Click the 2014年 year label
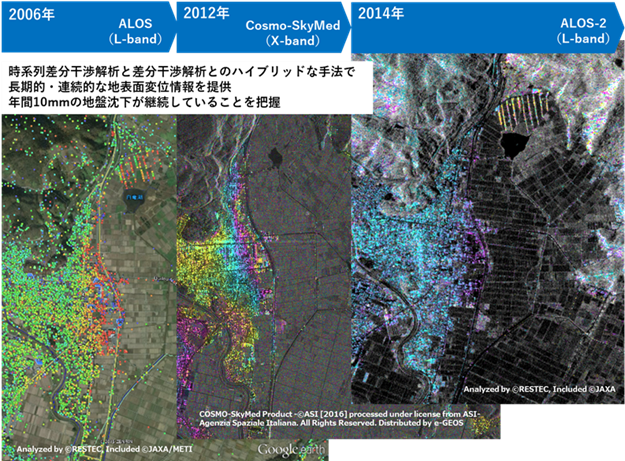The image size is (625, 461). click(381, 13)
